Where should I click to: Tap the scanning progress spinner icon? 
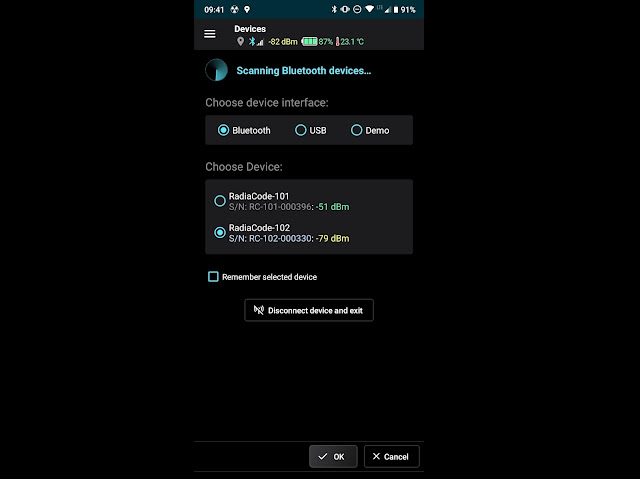click(x=216, y=70)
